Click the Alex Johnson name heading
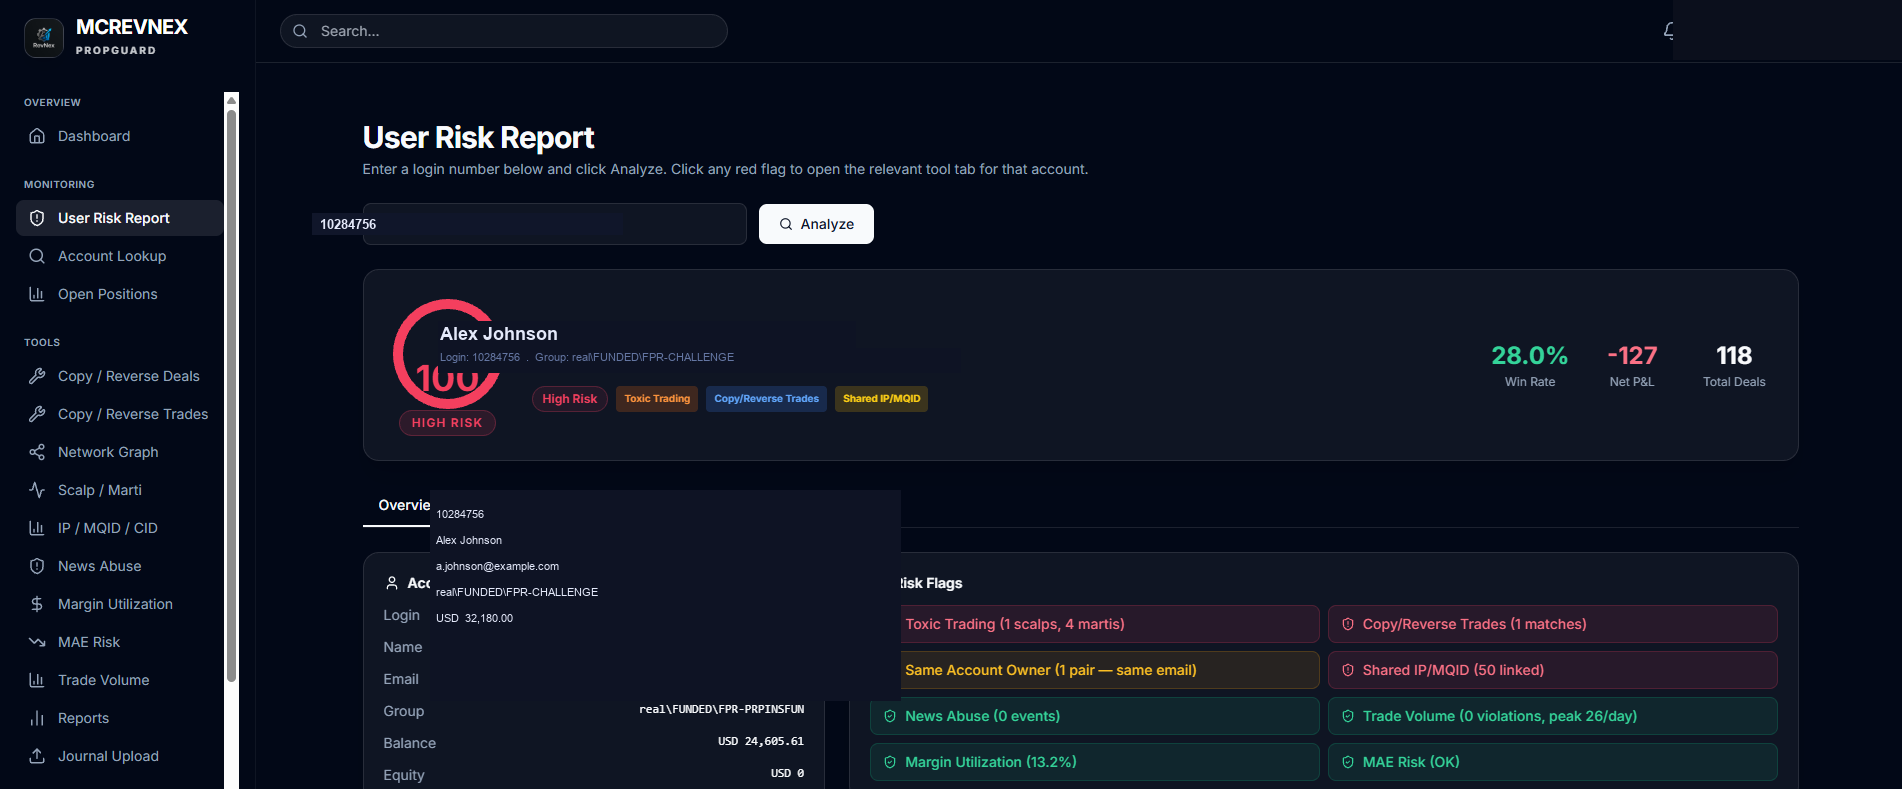 click(499, 334)
